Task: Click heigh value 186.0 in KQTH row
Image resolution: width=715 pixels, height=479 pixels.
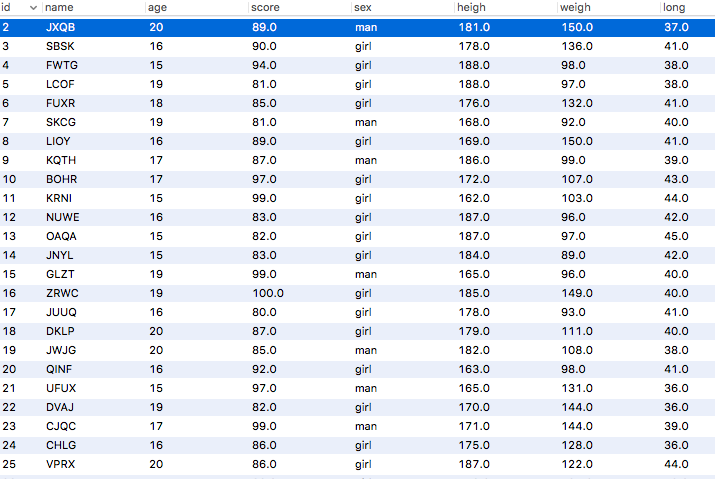Action: 474,160
